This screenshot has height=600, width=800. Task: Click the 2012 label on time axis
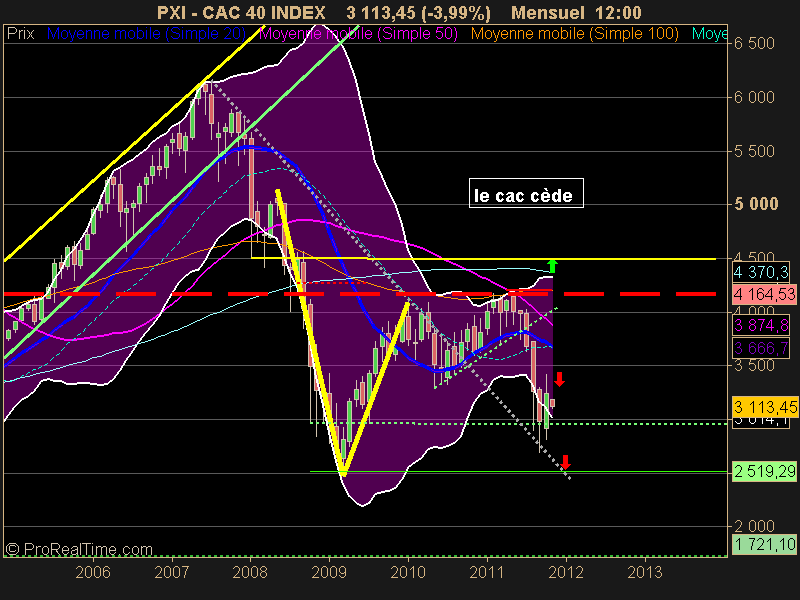pos(566,572)
